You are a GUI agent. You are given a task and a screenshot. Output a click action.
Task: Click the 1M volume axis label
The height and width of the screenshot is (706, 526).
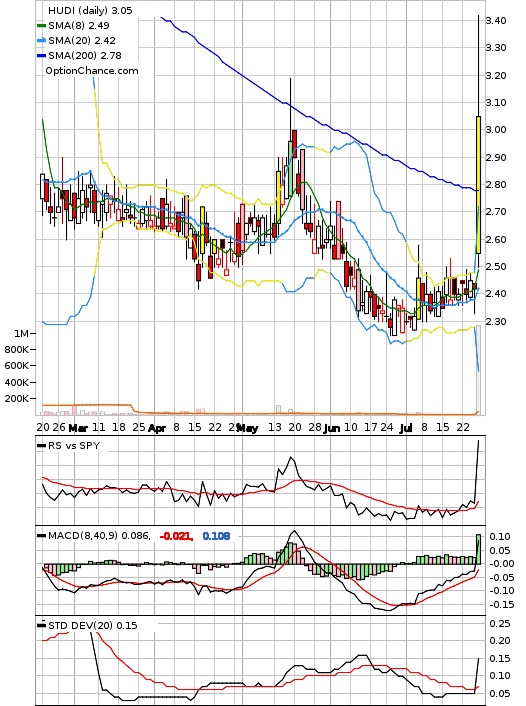click(x=21, y=334)
